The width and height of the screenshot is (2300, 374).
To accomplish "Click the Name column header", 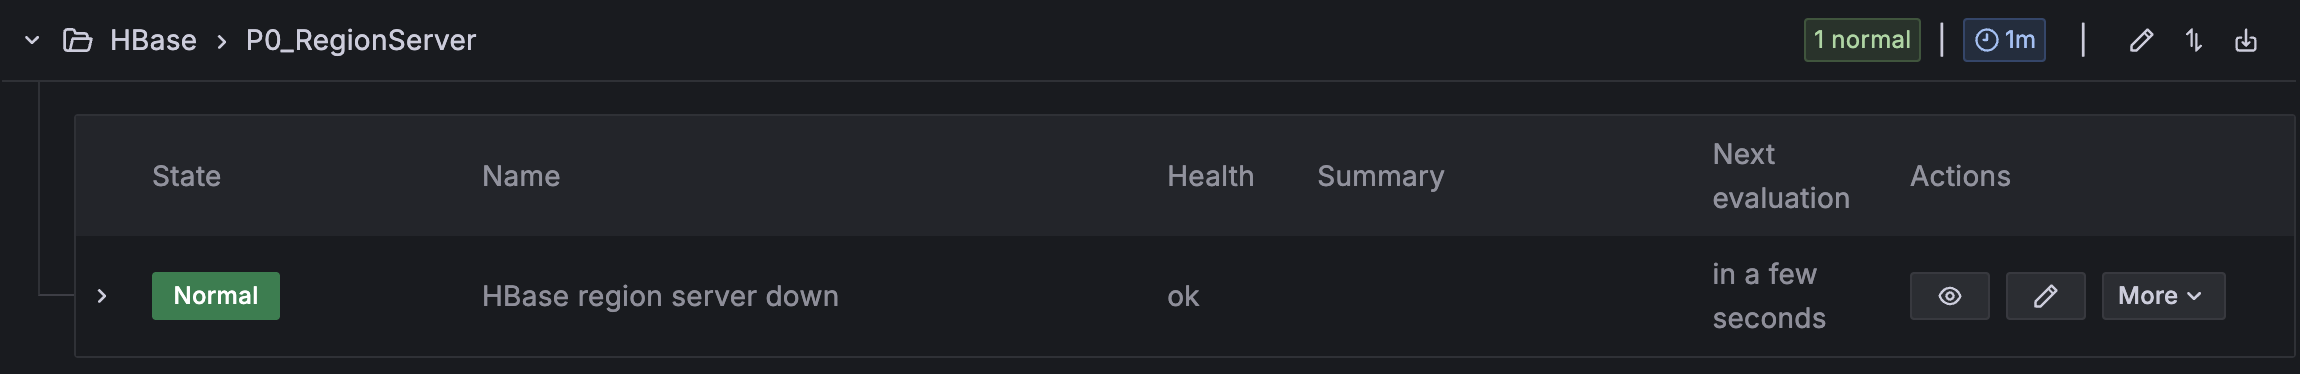I will (x=521, y=176).
